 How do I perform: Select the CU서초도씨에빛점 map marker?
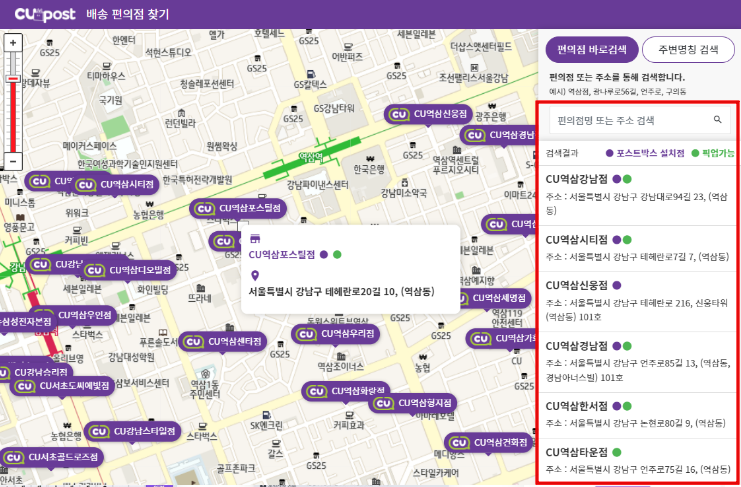point(62,386)
